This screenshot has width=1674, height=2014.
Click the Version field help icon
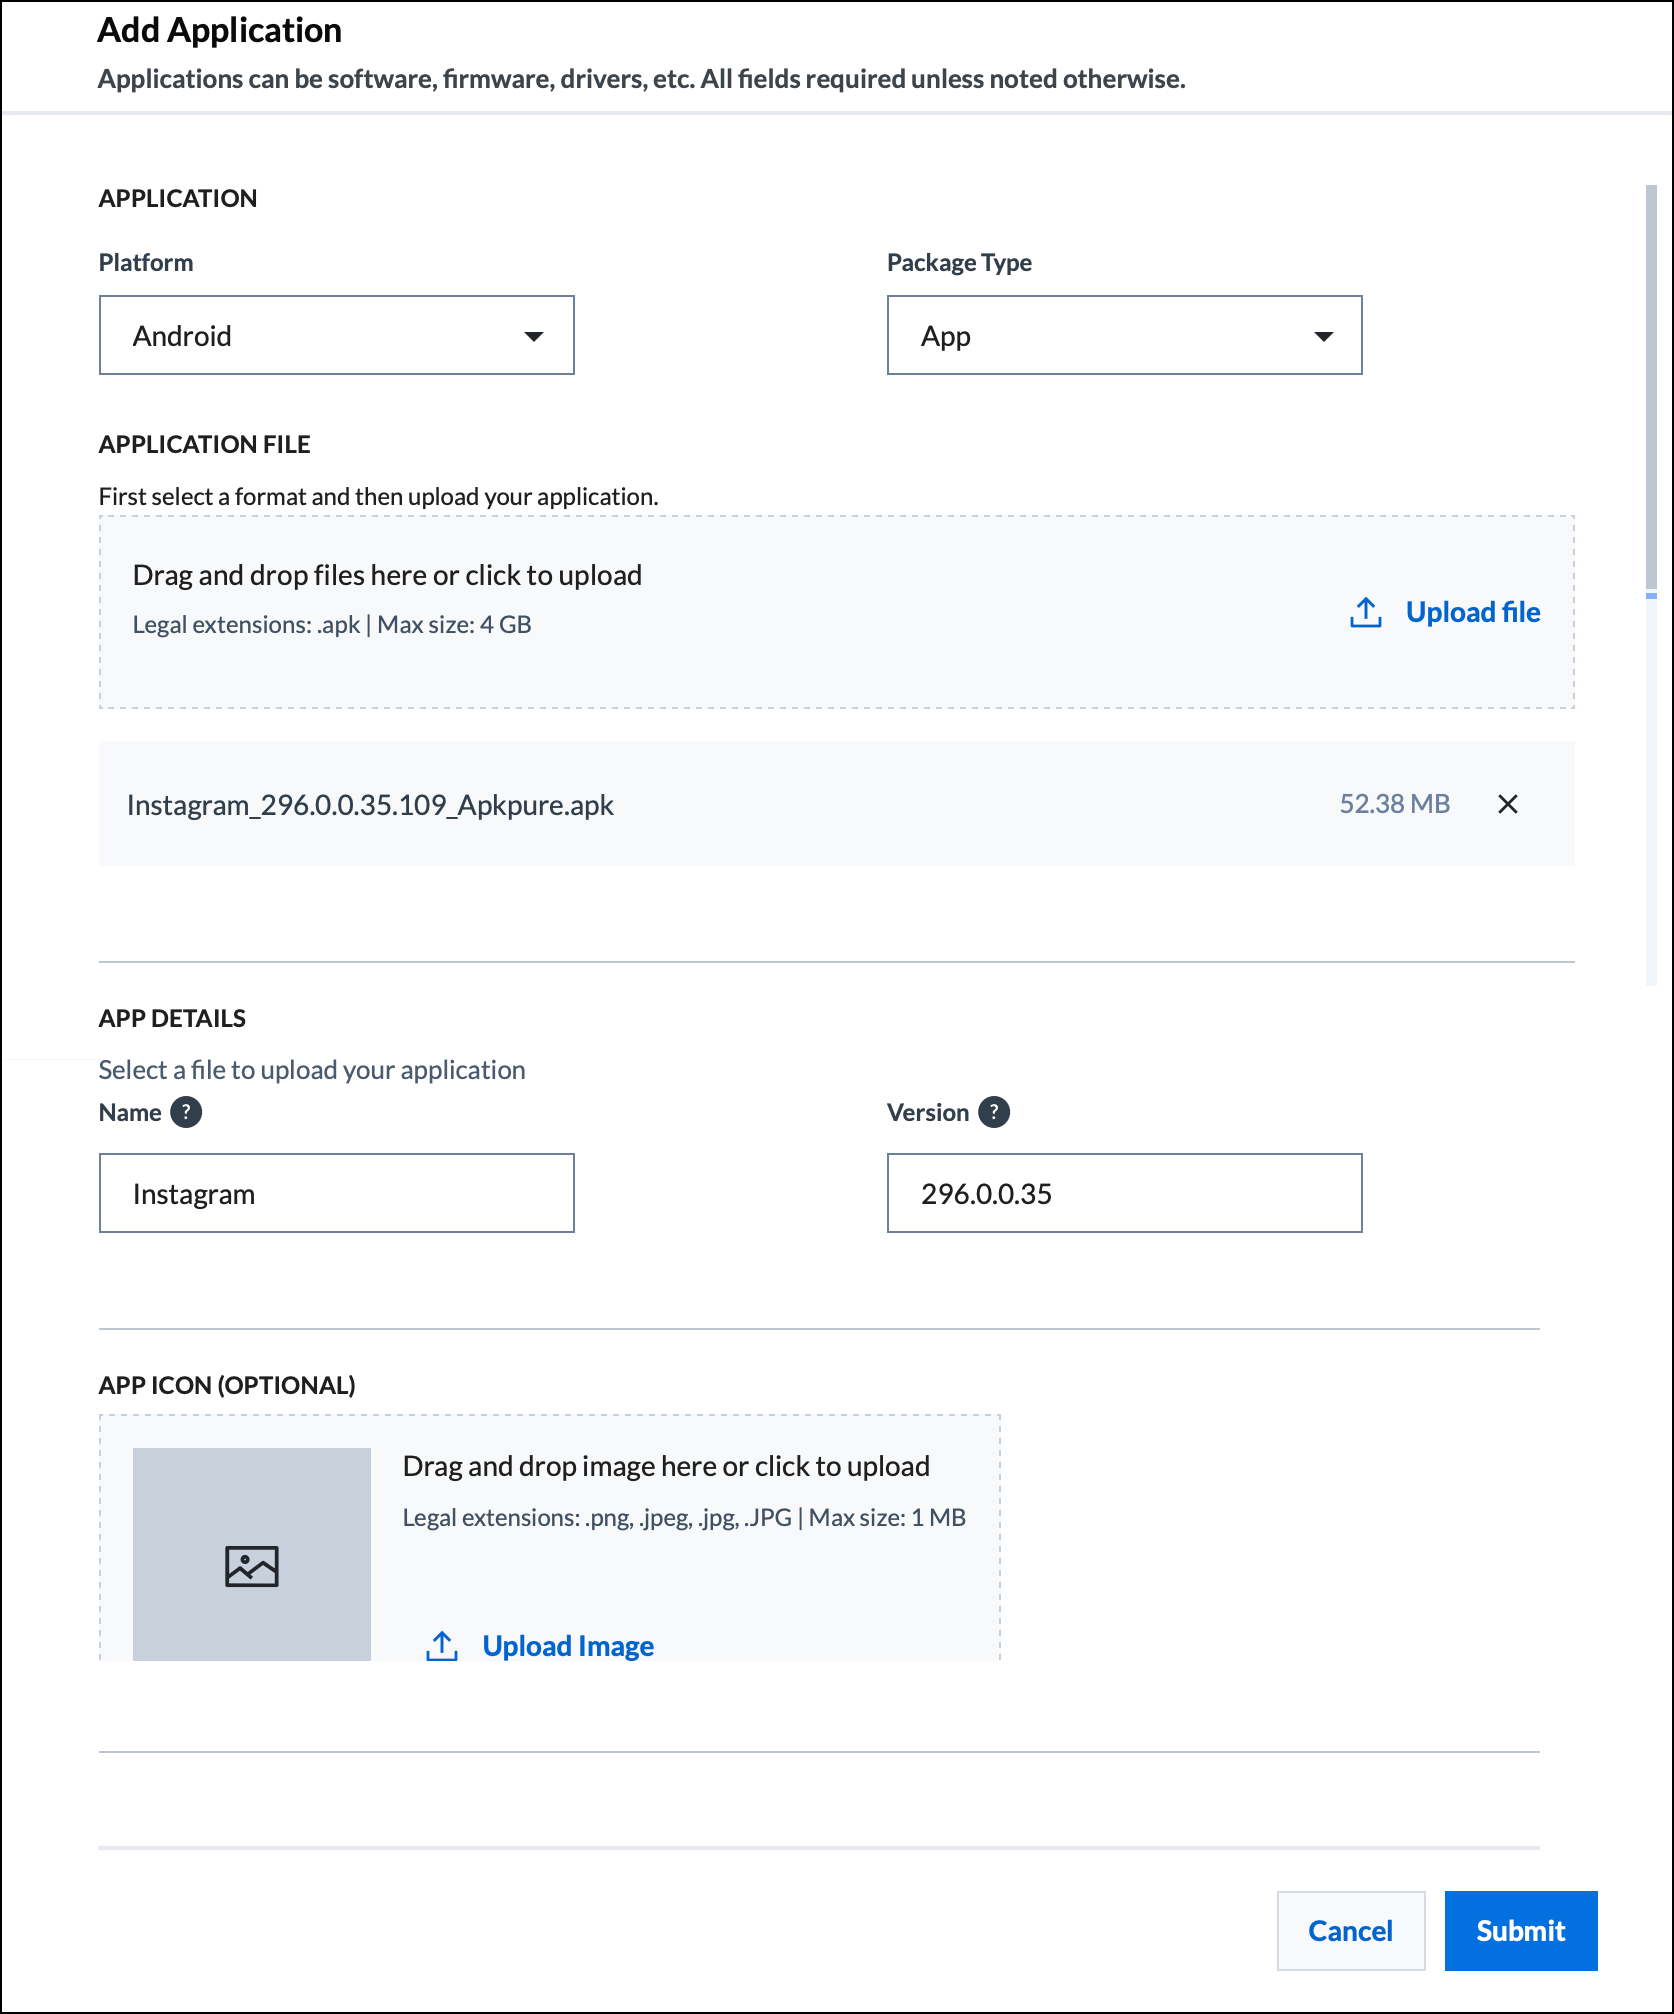coord(994,1112)
